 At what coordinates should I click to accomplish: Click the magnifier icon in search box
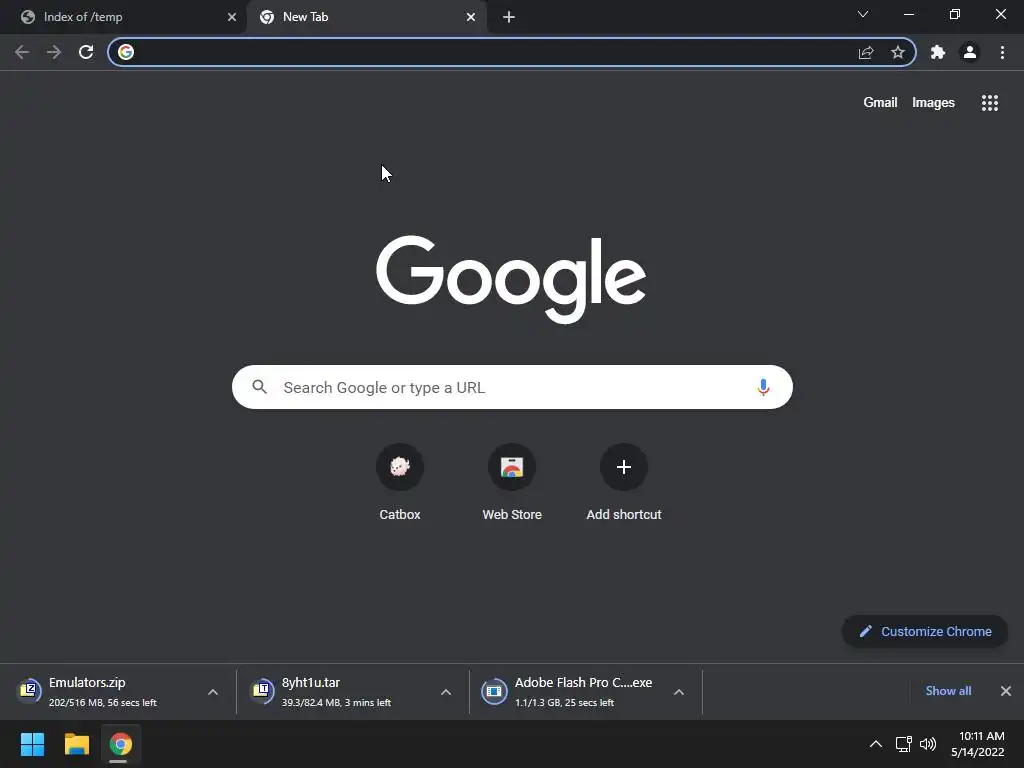click(259, 387)
